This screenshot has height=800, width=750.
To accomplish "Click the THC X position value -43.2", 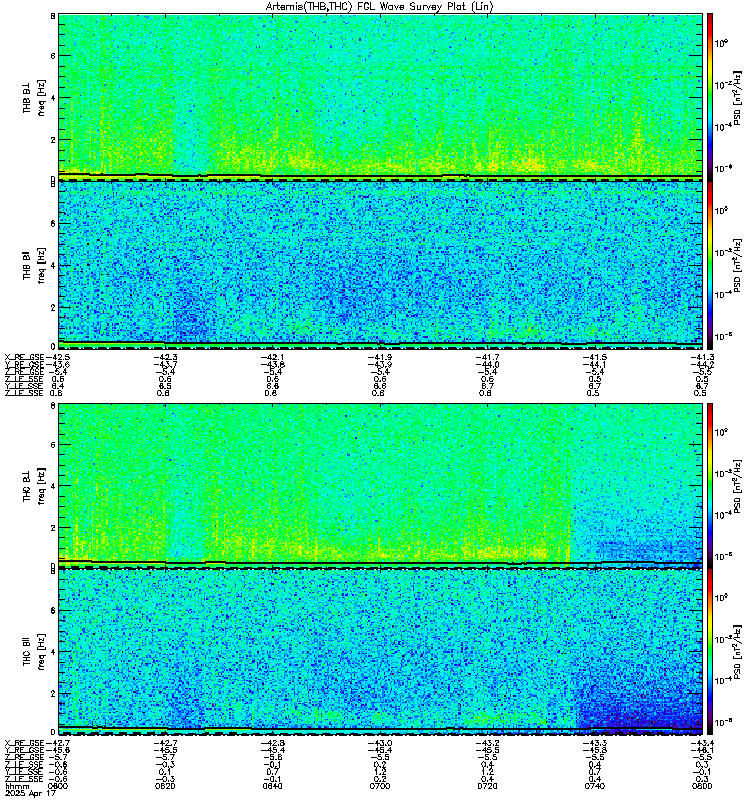I will click(x=487, y=743).
